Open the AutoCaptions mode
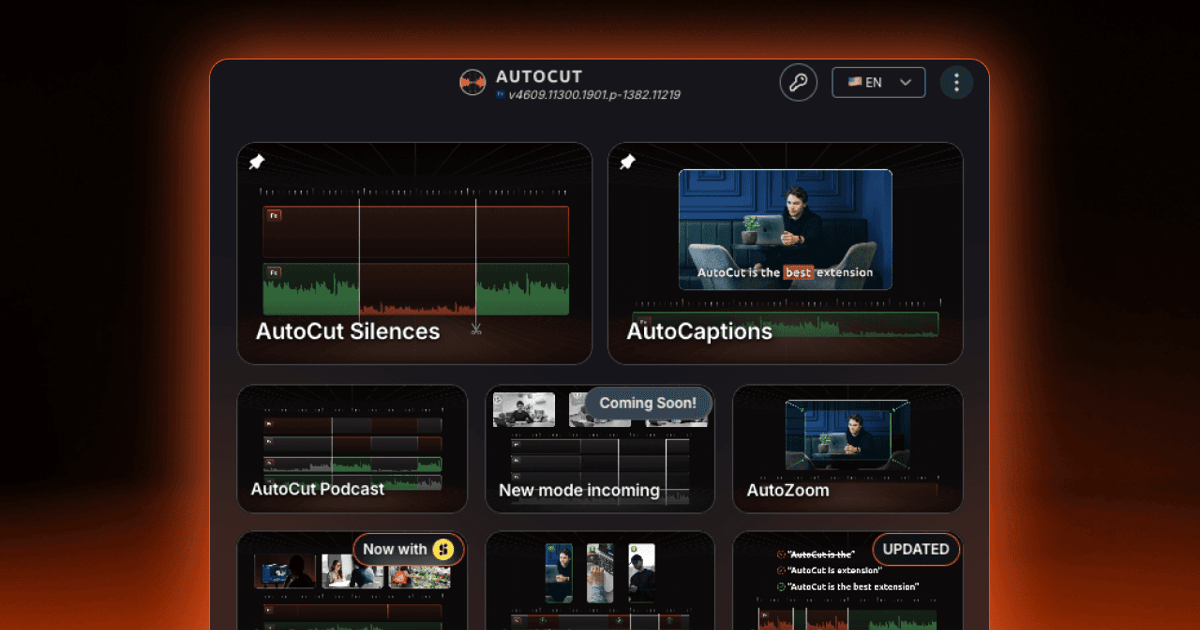 [x=785, y=253]
